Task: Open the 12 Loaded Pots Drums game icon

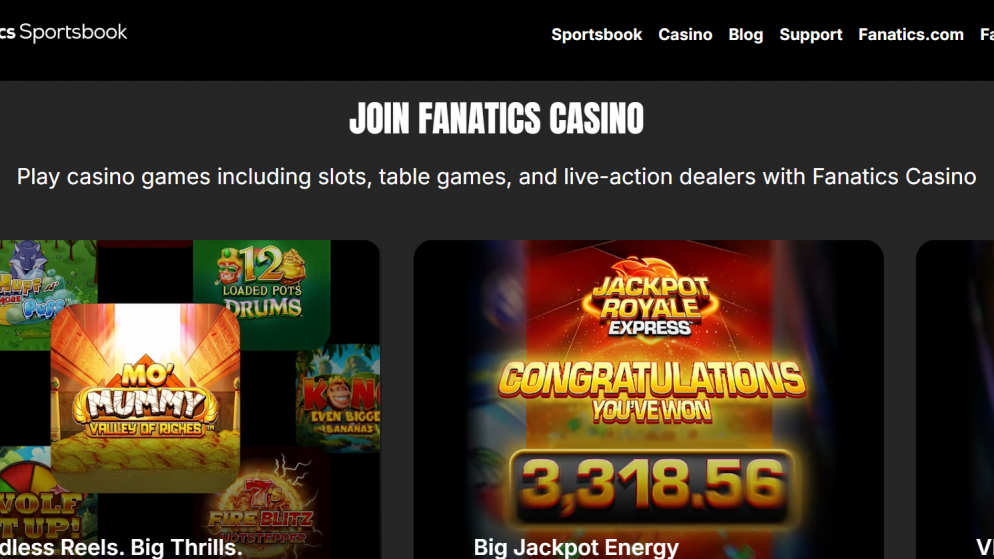Action: (262, 292)
